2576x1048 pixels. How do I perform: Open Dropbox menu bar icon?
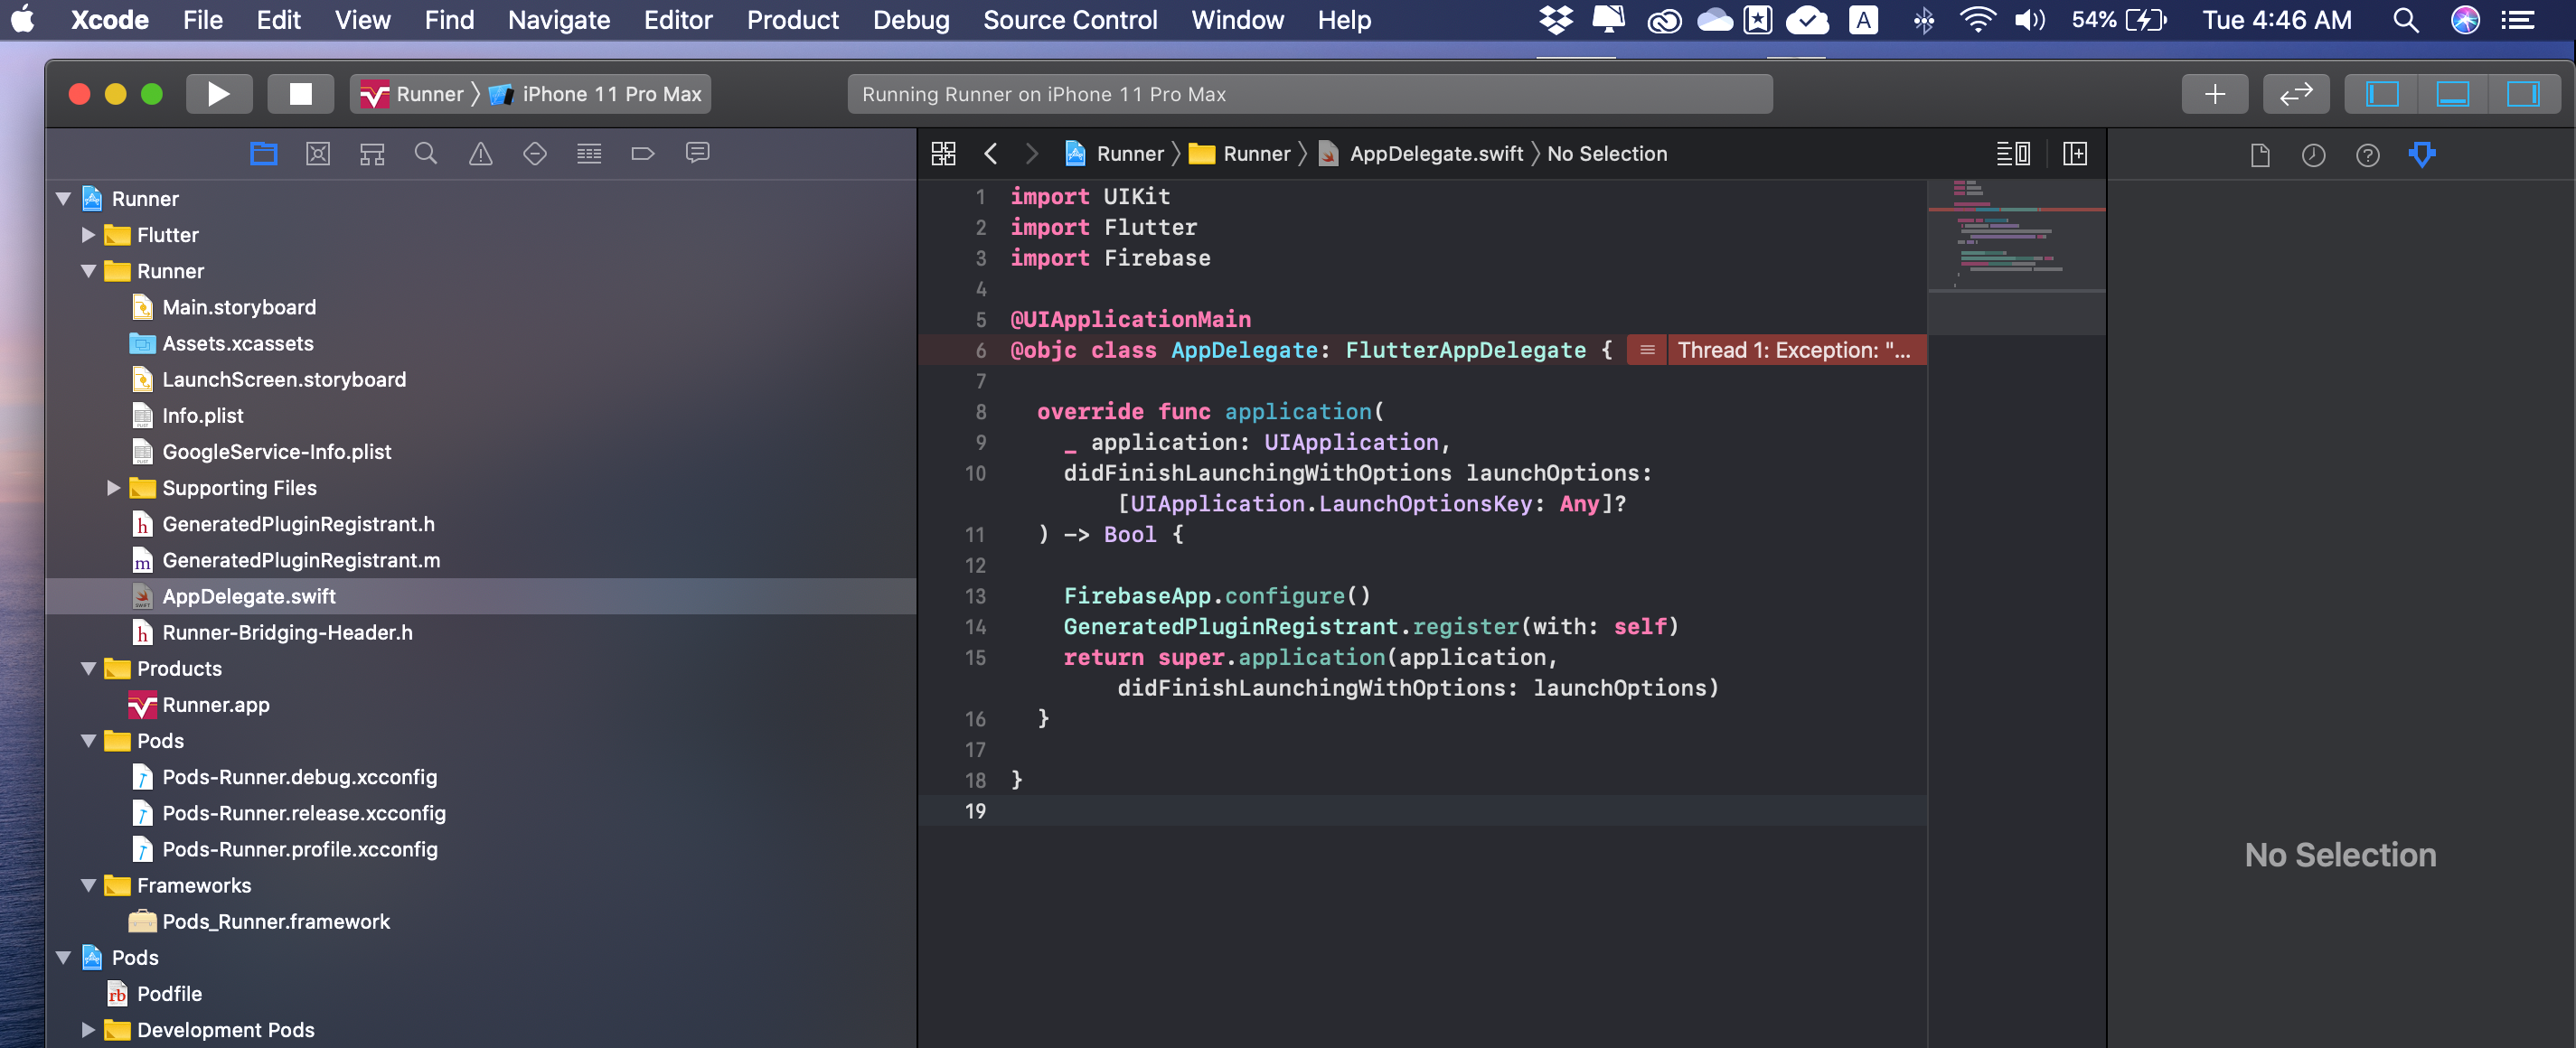(1556, 20)
